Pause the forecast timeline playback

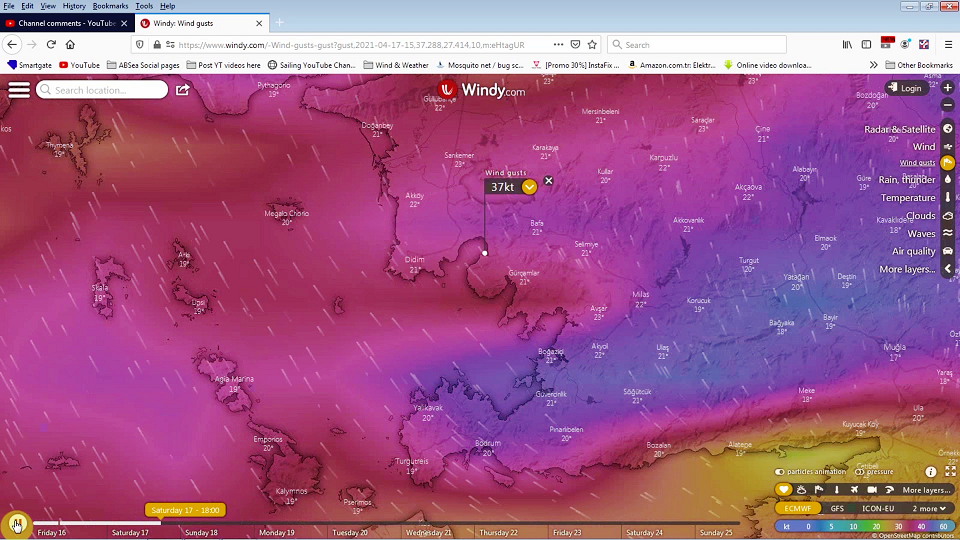pos(17,525)
